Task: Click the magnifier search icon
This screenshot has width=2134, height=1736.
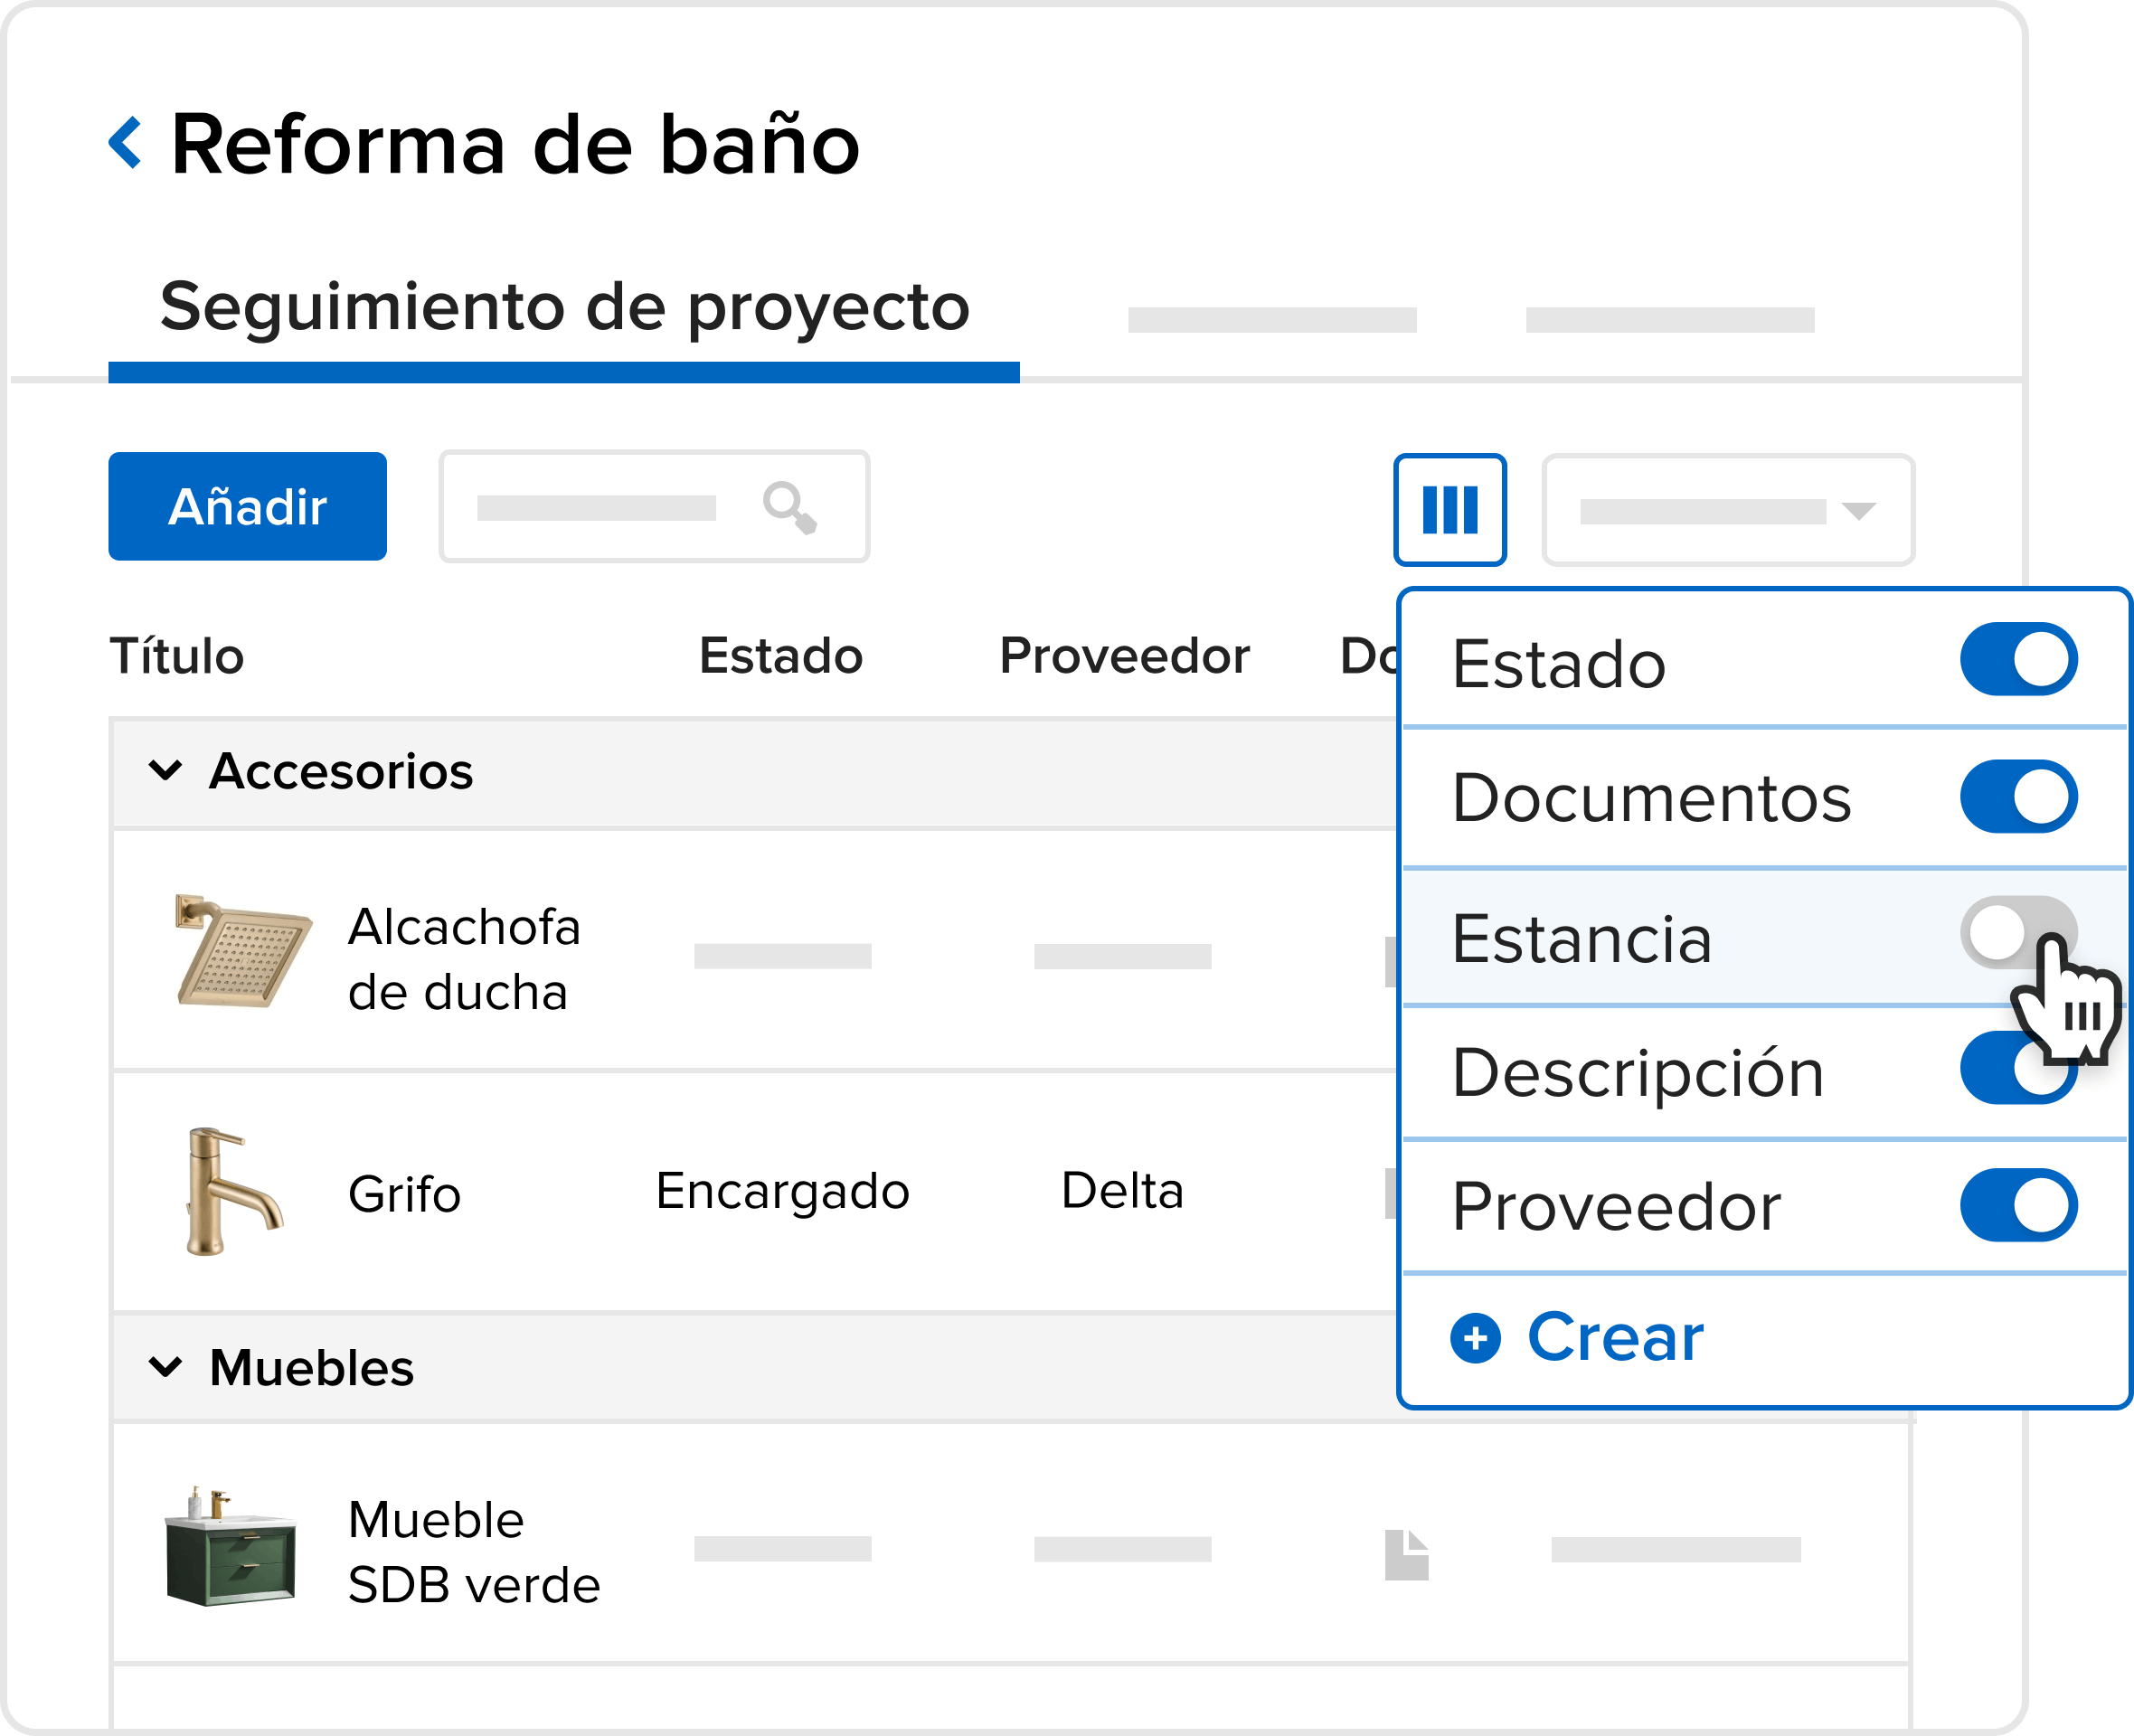Action: [790, 508]
